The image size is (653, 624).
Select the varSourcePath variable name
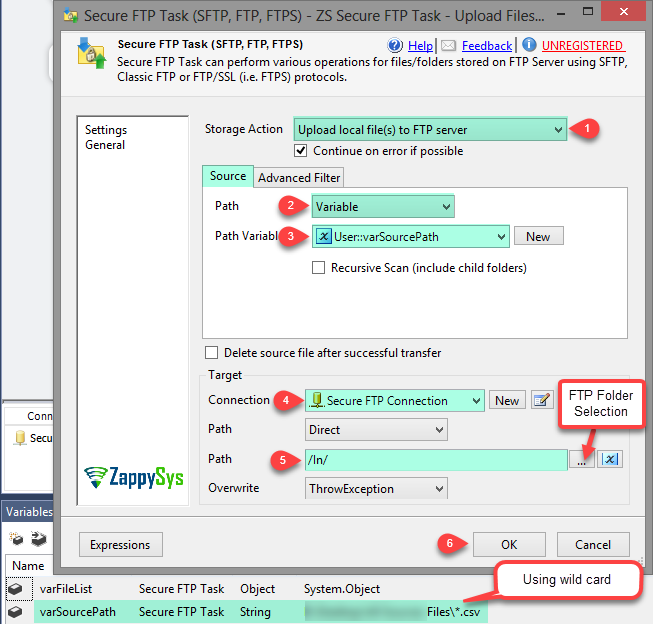pyautogui.click(x=77, y=612)
